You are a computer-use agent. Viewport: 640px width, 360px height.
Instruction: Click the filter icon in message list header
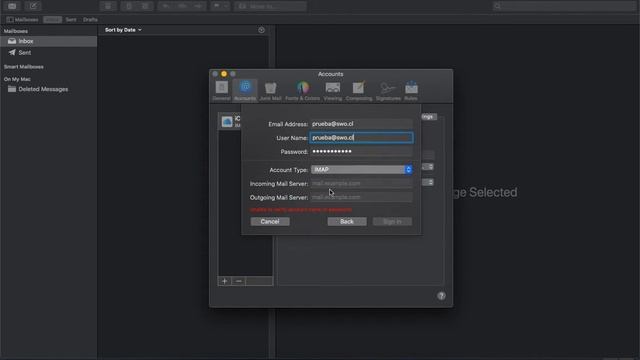pyautogui.click(x=261, y=30)
